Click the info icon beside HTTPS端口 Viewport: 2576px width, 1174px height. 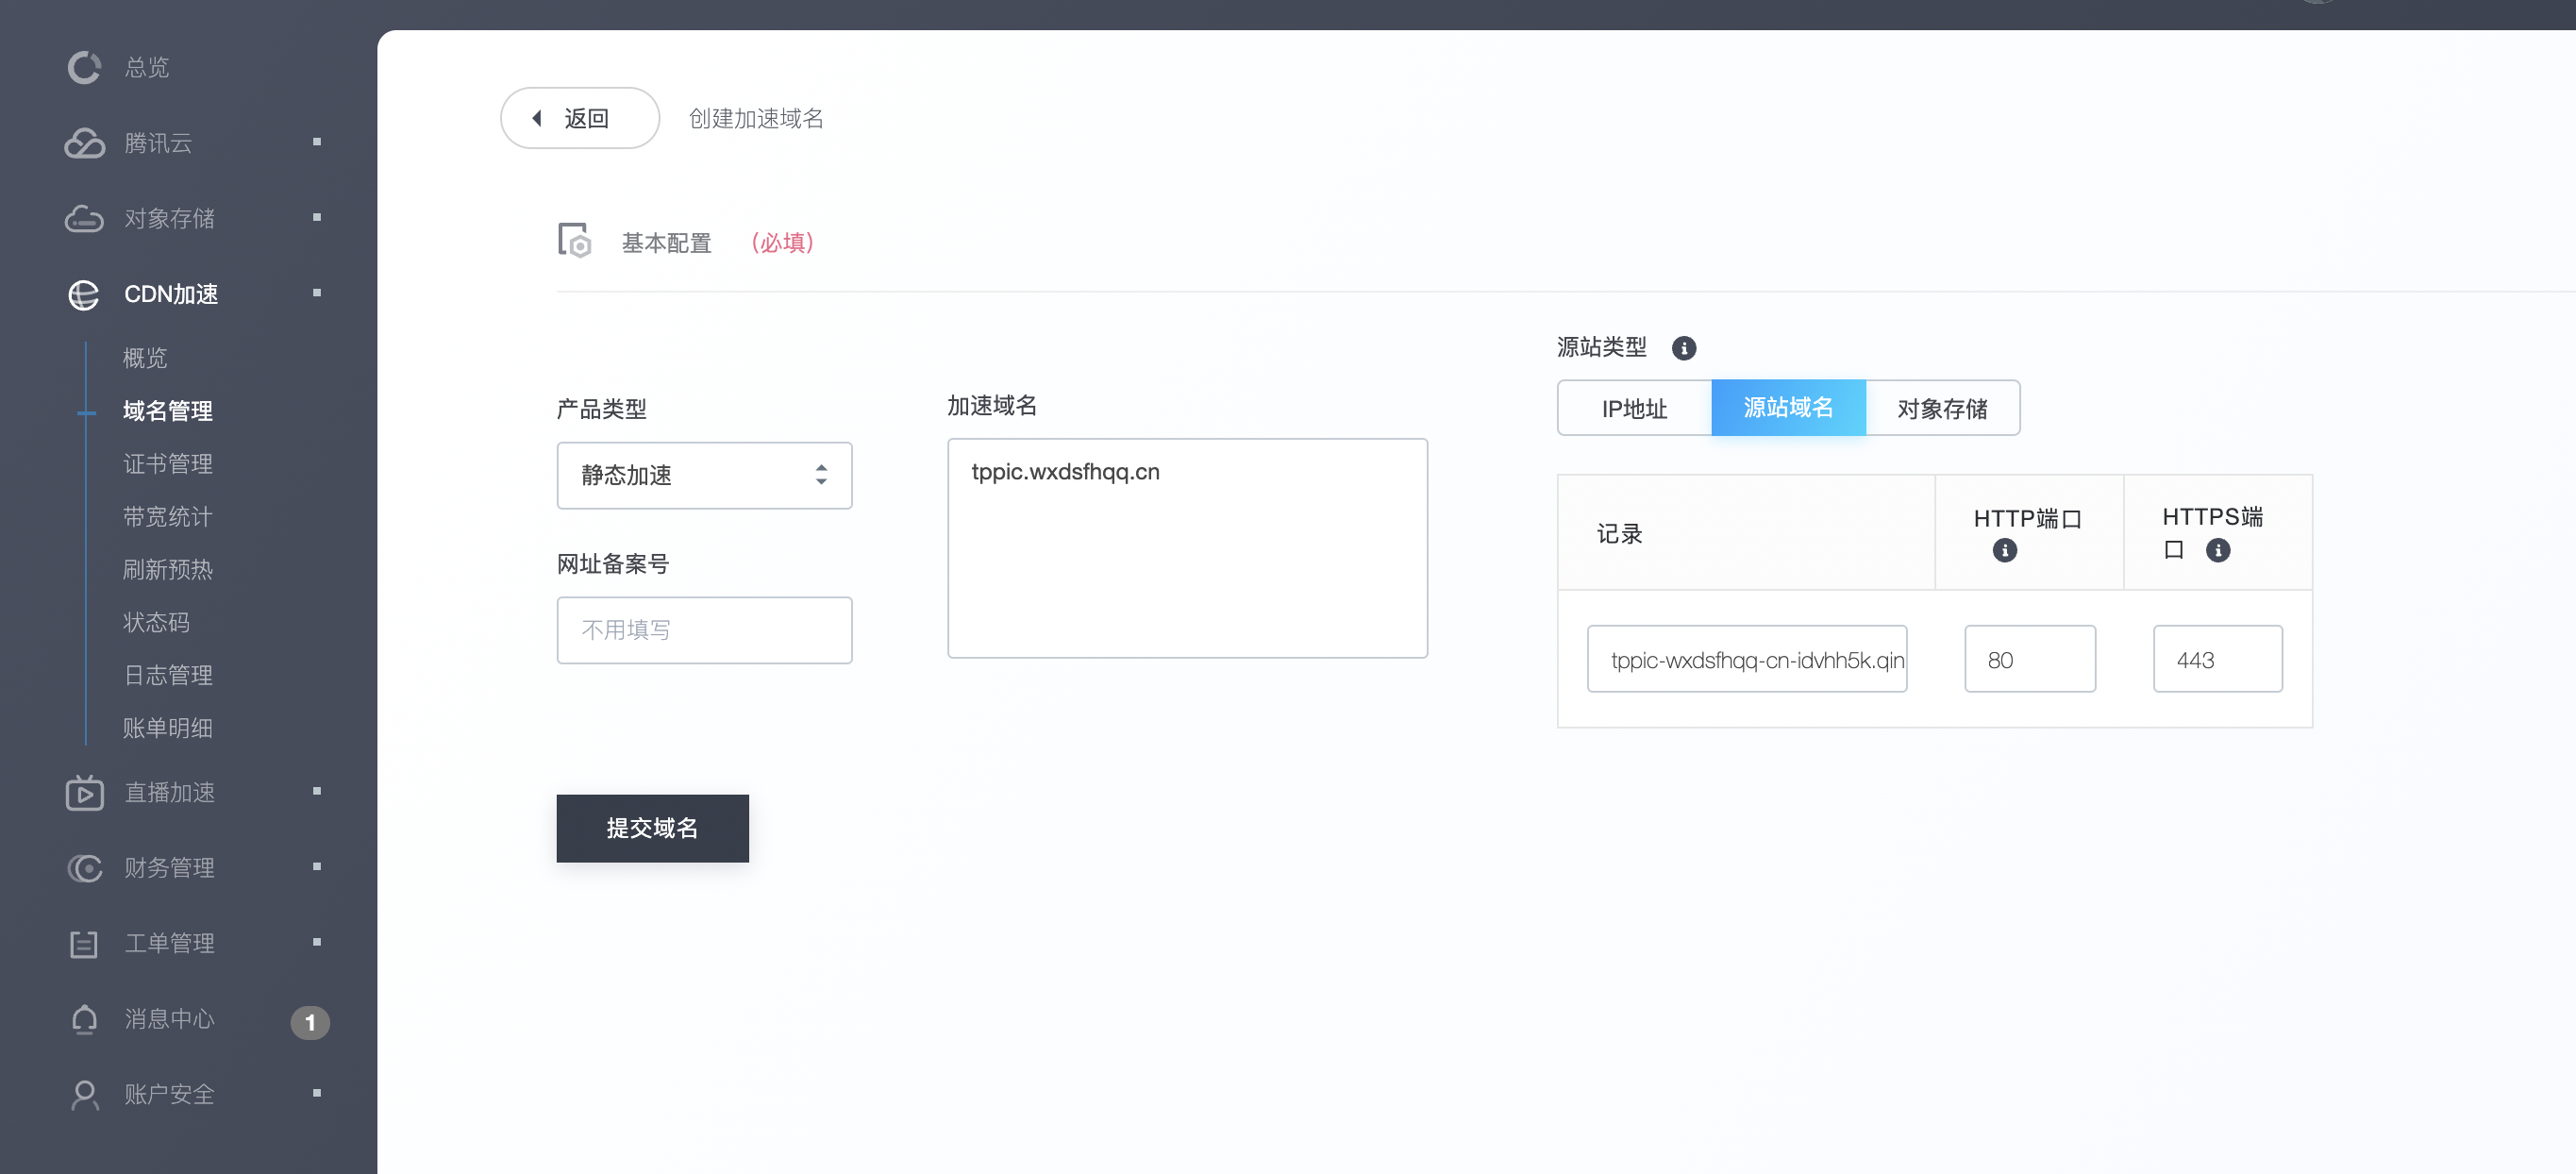[2217, 550]
